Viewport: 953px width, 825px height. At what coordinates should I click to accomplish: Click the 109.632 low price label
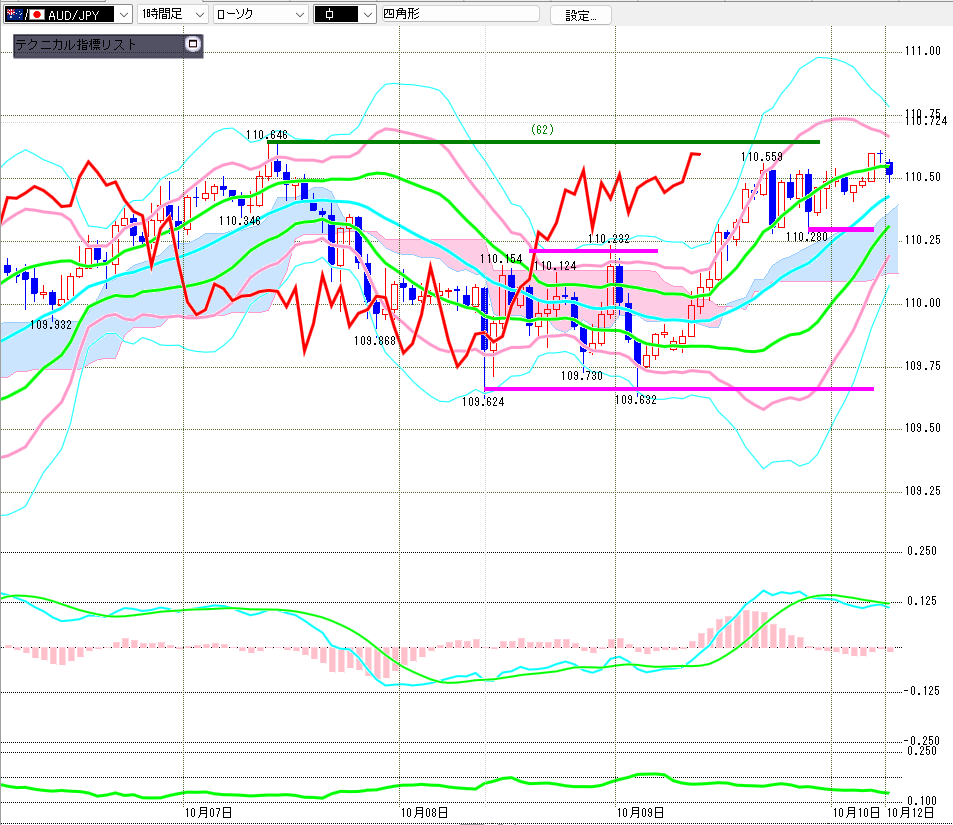pyautogui.click(x=636, y=400)
